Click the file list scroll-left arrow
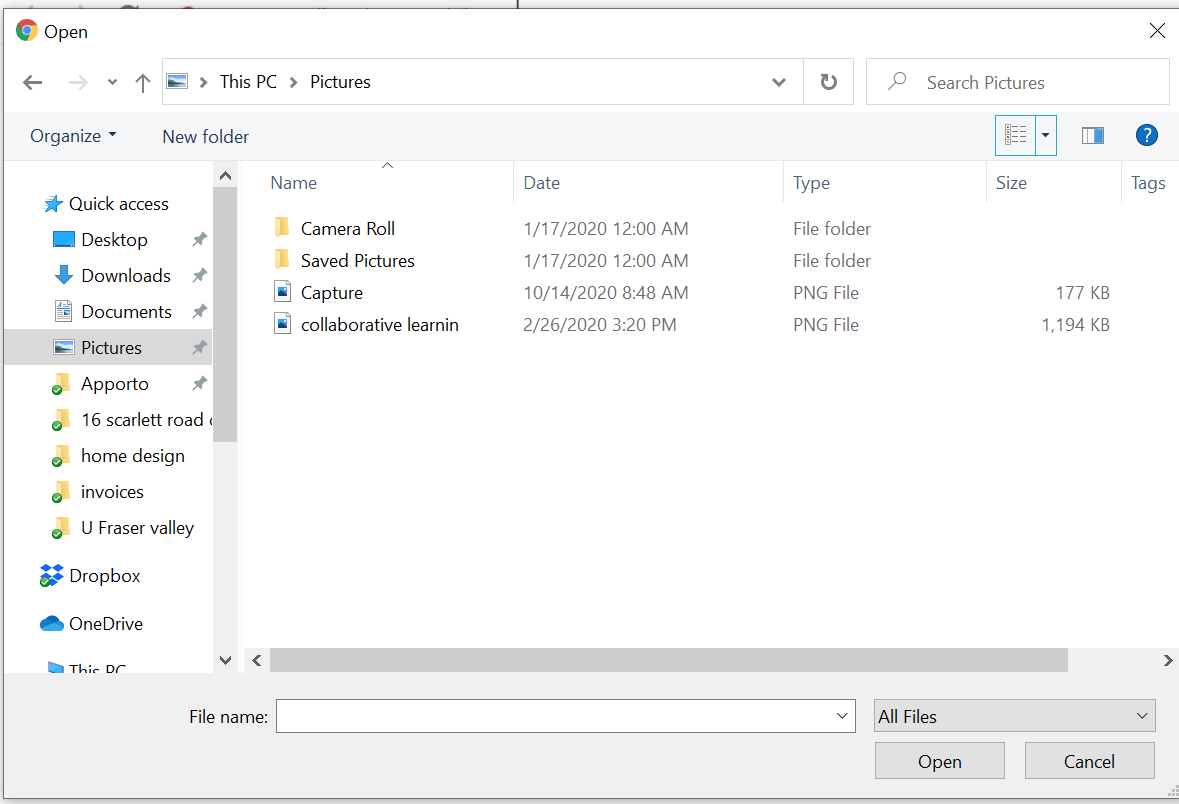The height and width of the screenshot is (804, 1179). click(x=256, y=660)
